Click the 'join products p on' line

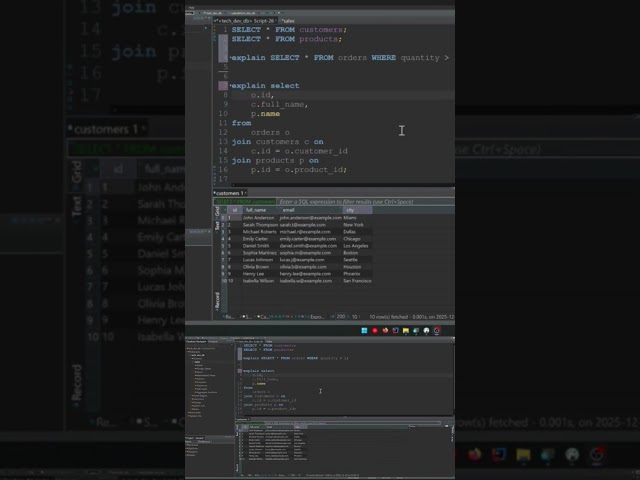point(275,160)
